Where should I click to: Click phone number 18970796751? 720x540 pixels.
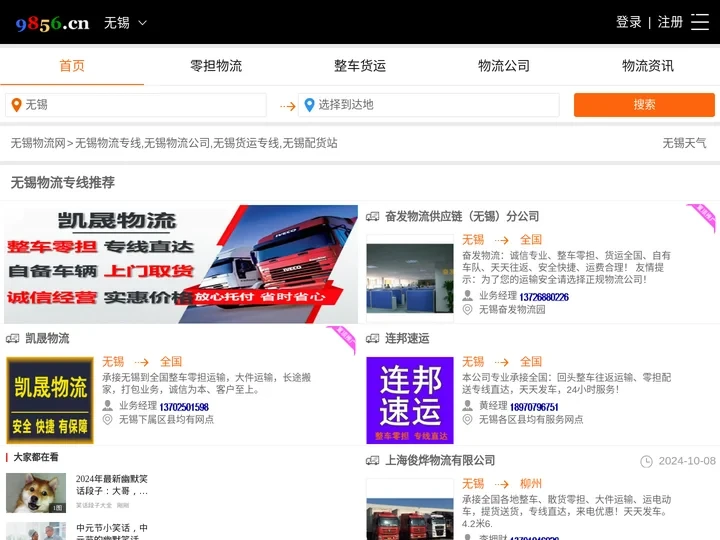click(534, 407)
